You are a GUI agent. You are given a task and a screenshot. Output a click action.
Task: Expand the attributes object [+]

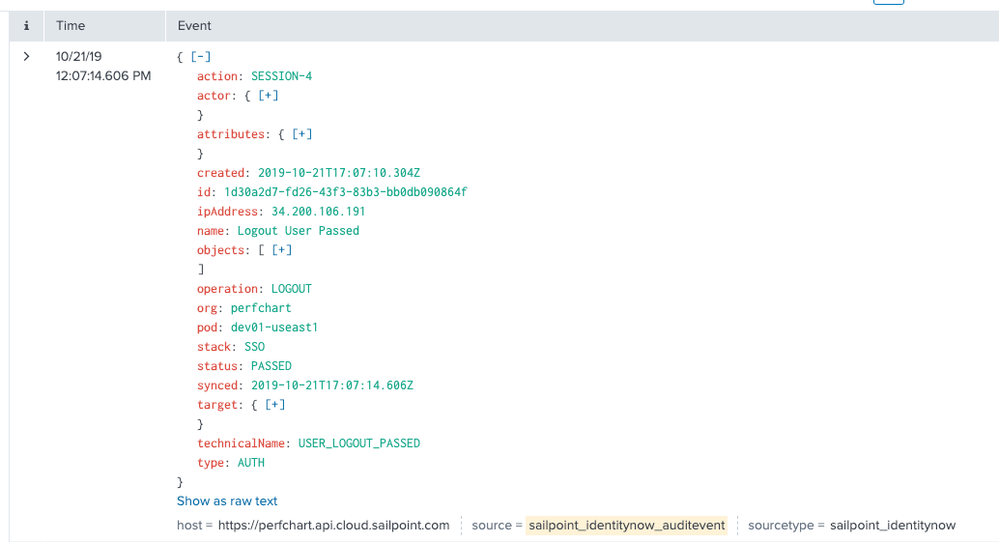click(x=302, y=134)
